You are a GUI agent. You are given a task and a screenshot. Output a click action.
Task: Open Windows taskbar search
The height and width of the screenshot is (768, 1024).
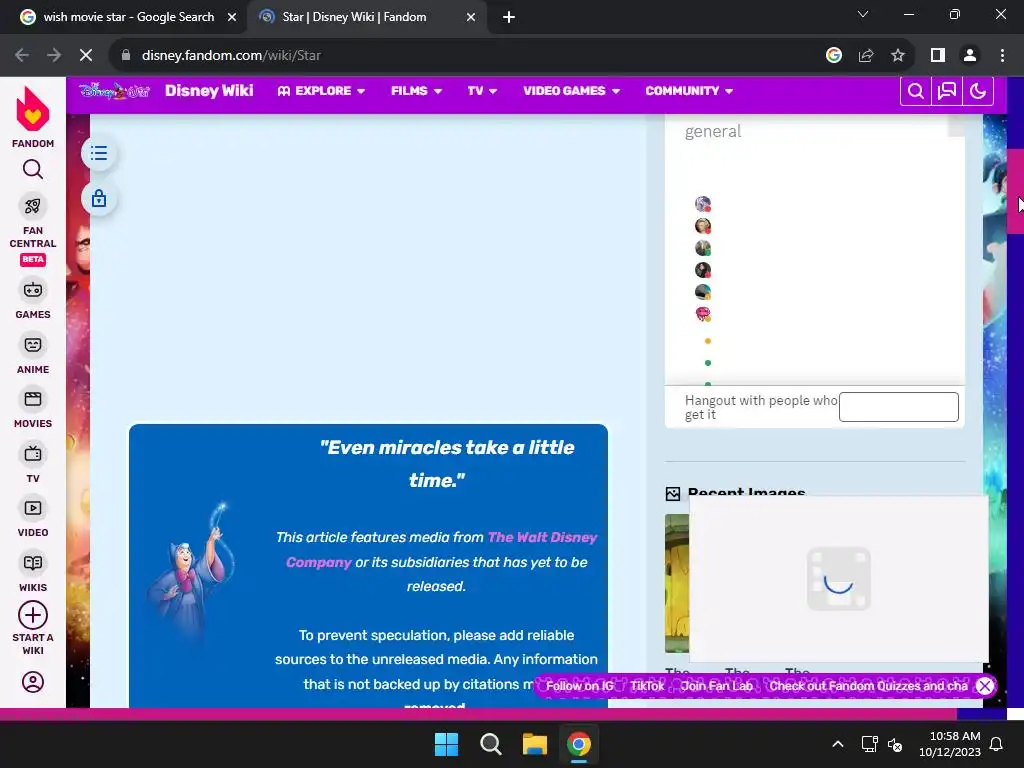pos(490,744)
